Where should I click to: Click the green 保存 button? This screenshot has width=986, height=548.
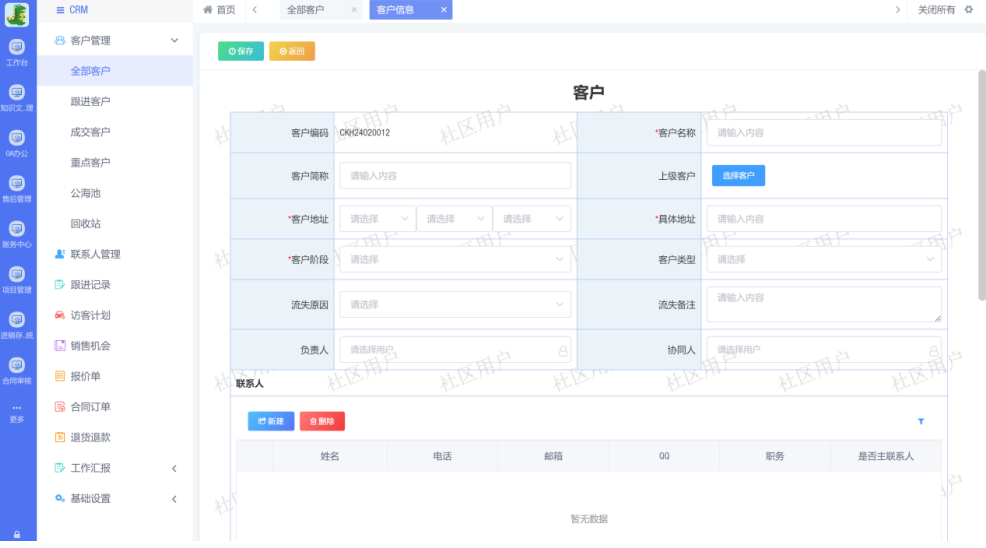(240, 51)
